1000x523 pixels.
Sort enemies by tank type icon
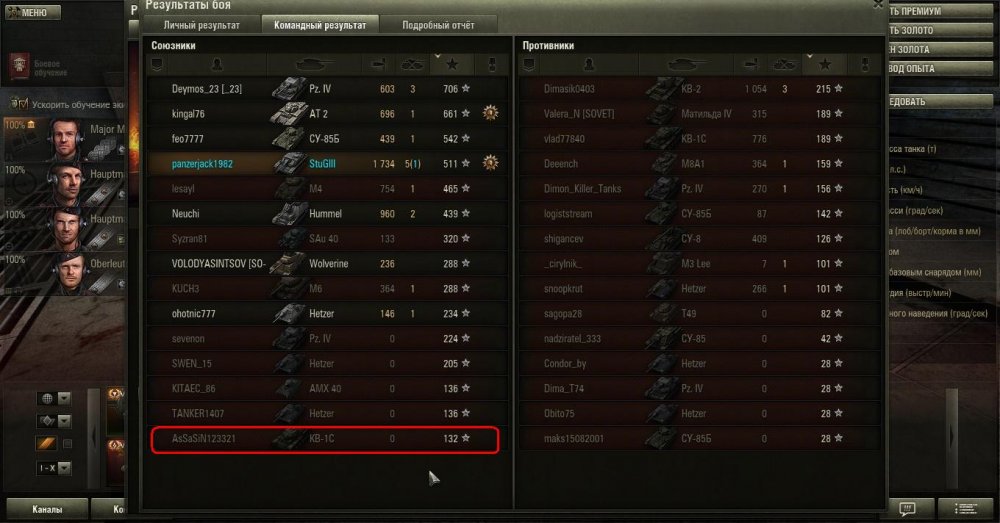point(686,64)
